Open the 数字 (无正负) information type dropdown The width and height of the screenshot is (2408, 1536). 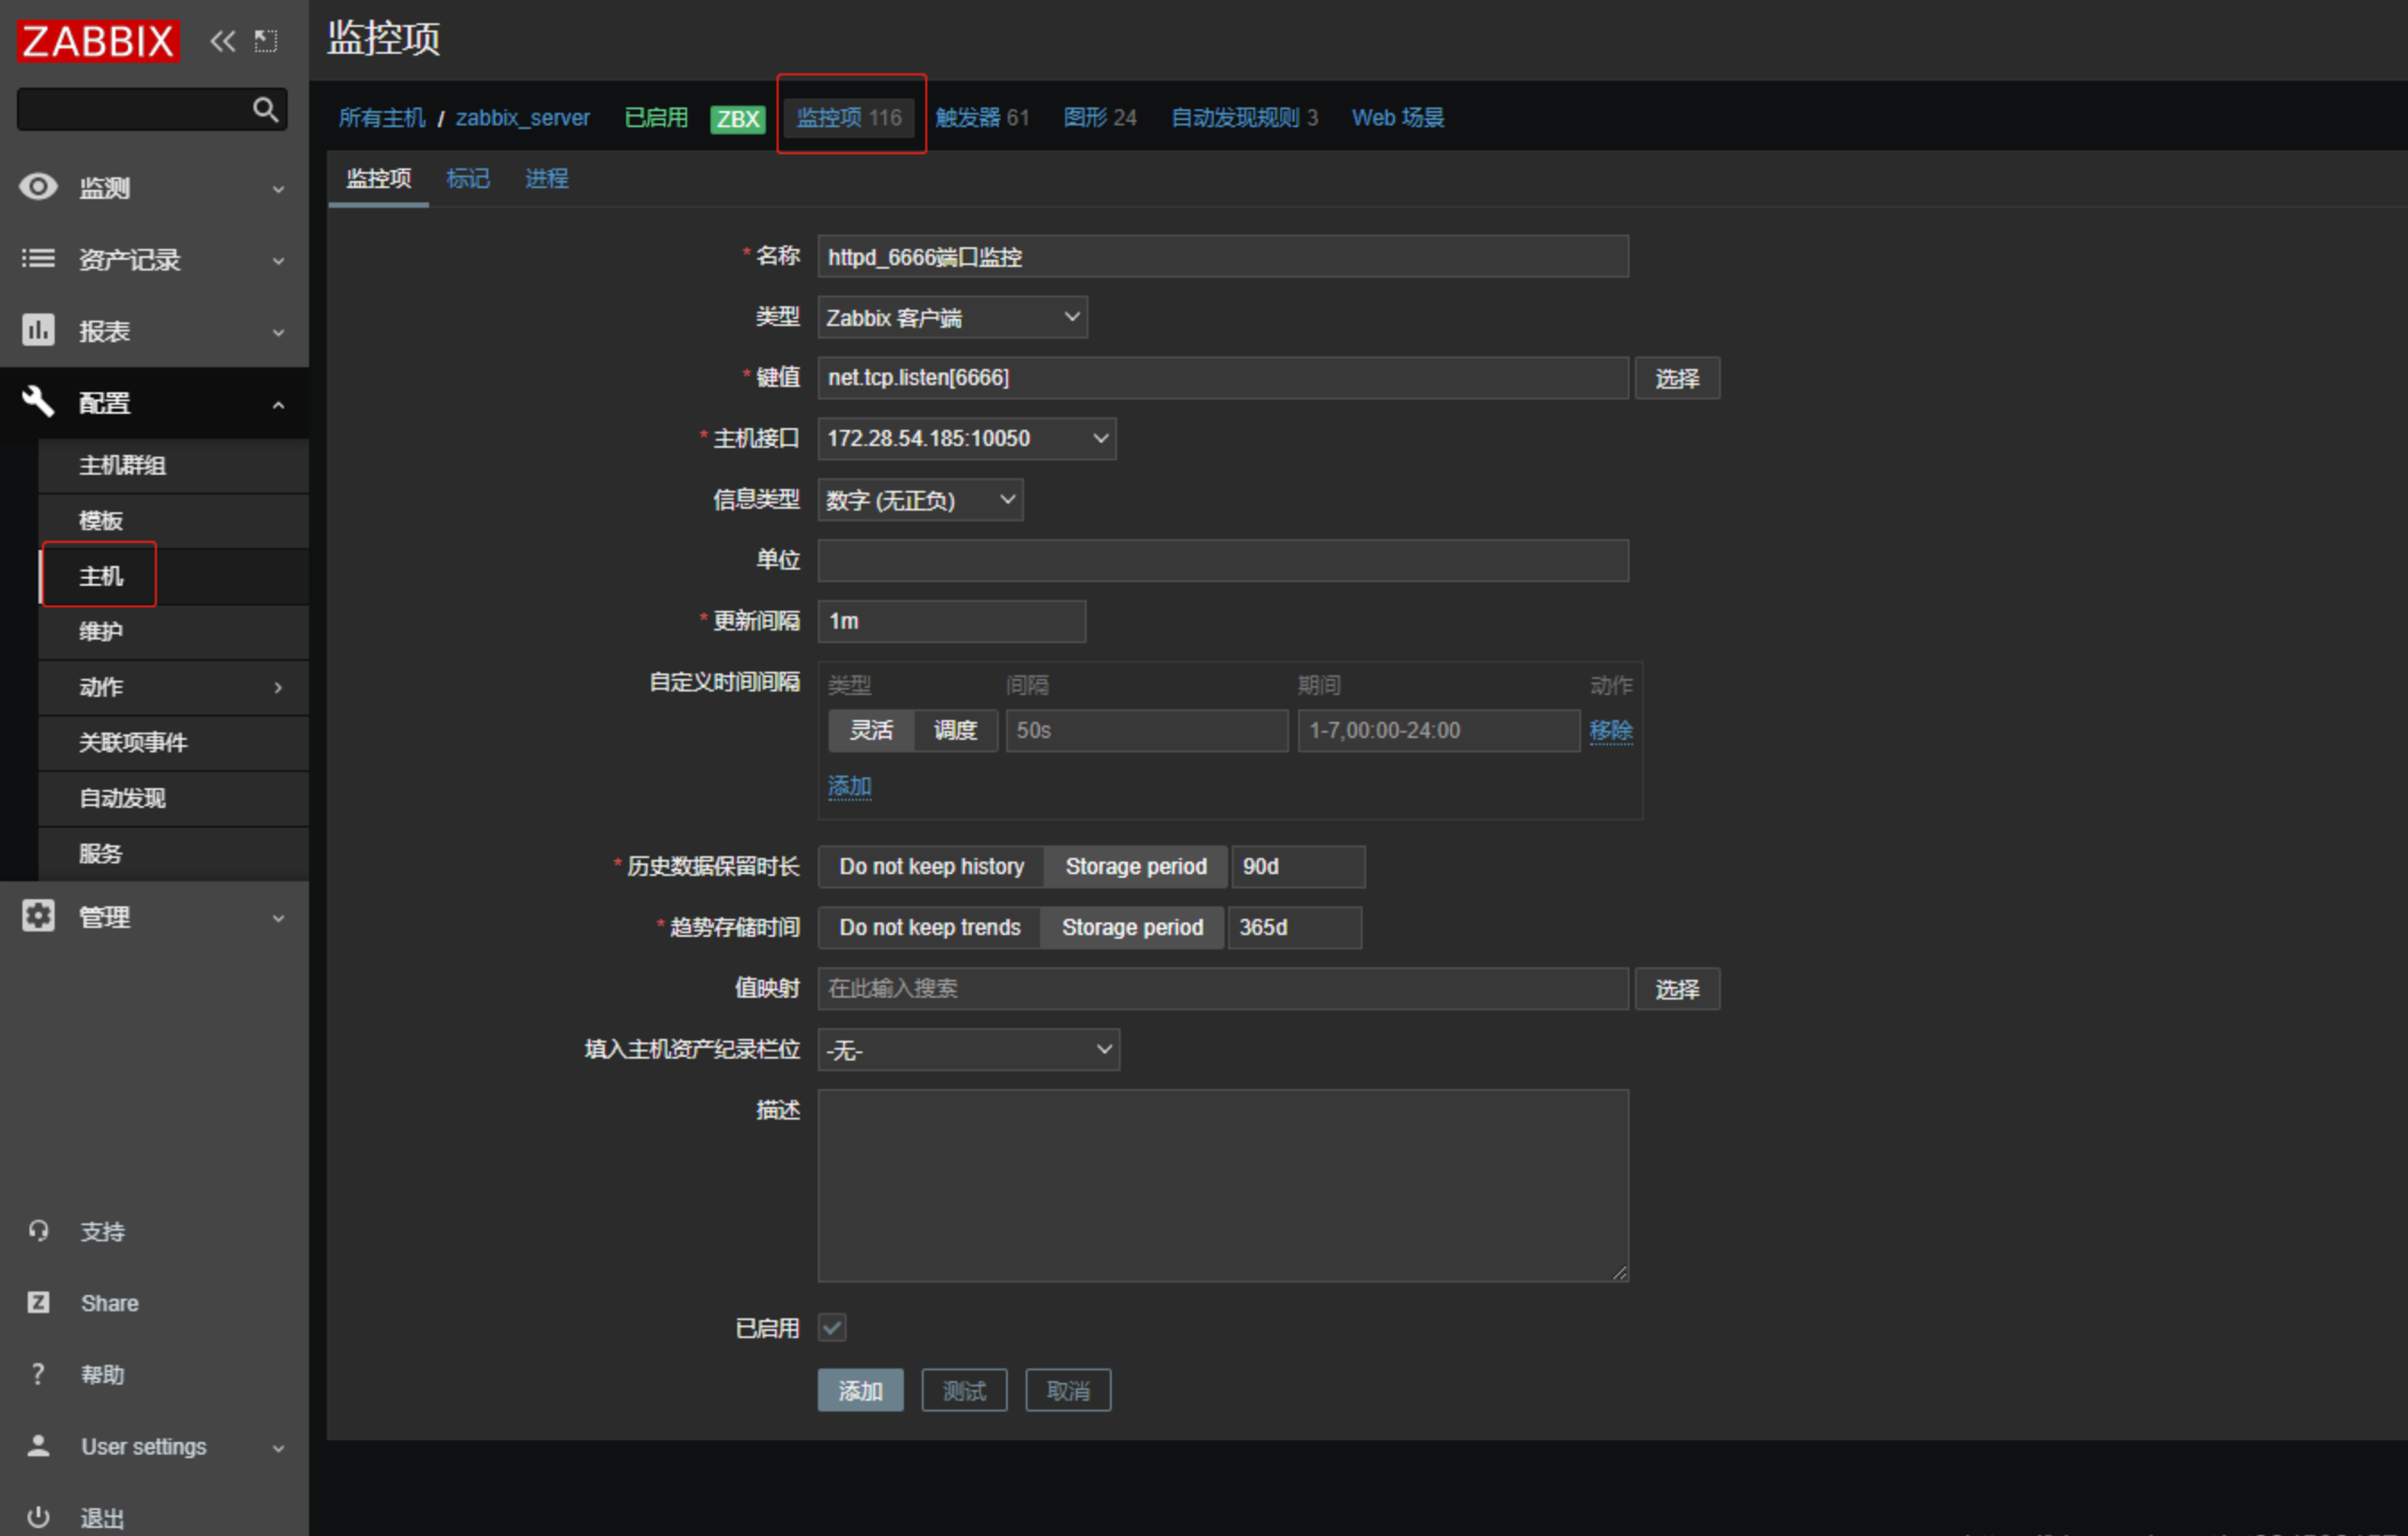920,500
